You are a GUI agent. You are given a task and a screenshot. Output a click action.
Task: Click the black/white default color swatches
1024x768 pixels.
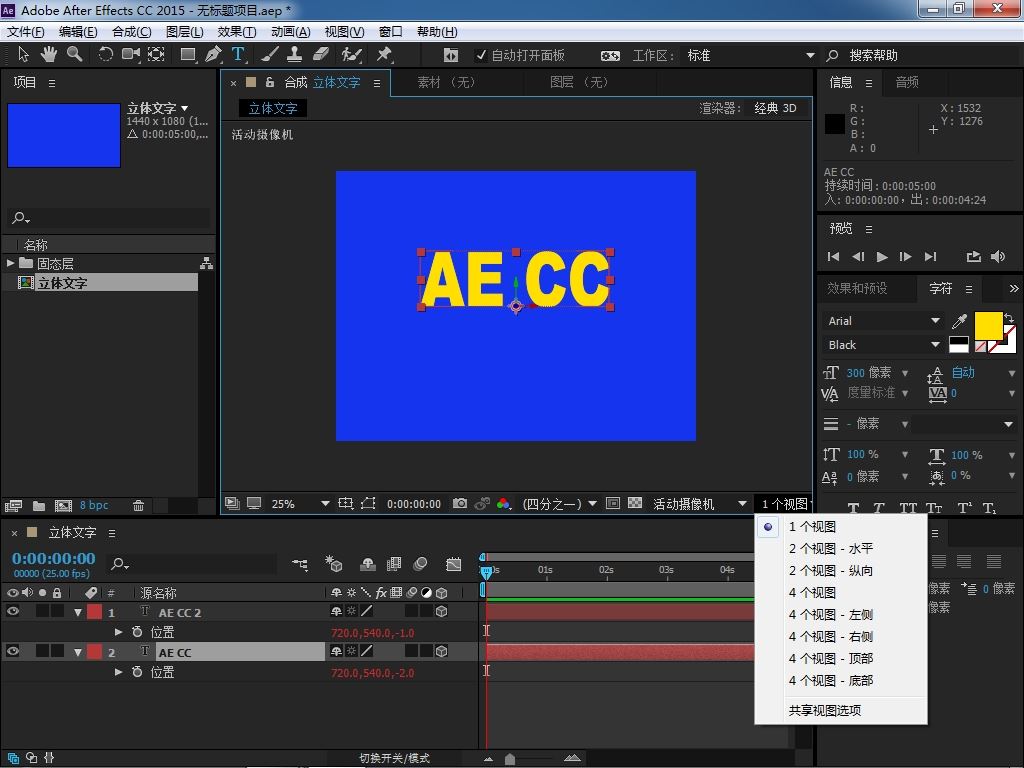959,345
